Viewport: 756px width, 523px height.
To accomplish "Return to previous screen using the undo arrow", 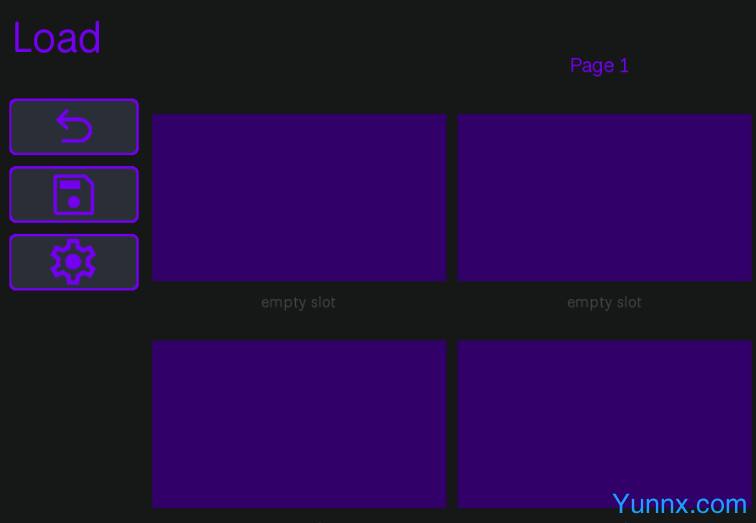I will tap(74, 127).
